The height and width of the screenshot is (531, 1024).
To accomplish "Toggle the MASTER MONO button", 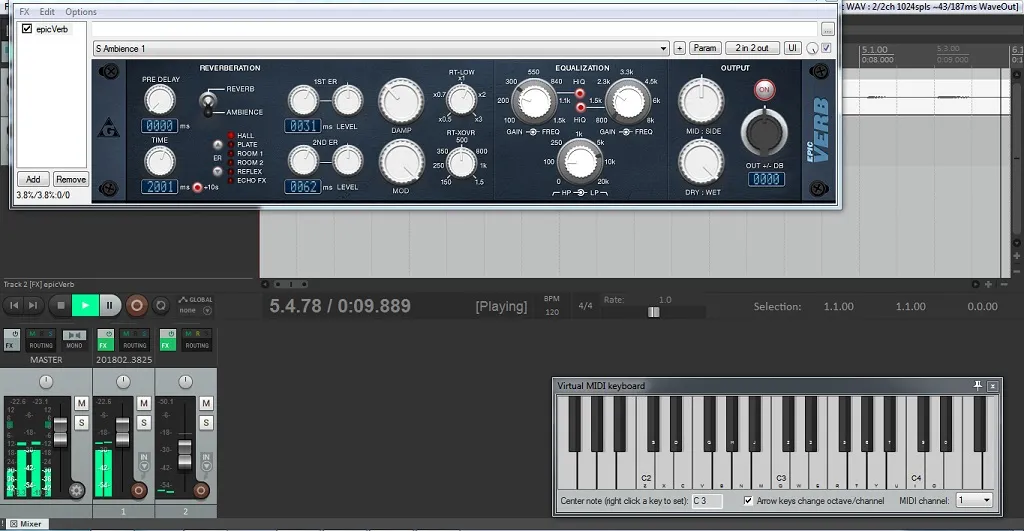I will pos(74,340).
